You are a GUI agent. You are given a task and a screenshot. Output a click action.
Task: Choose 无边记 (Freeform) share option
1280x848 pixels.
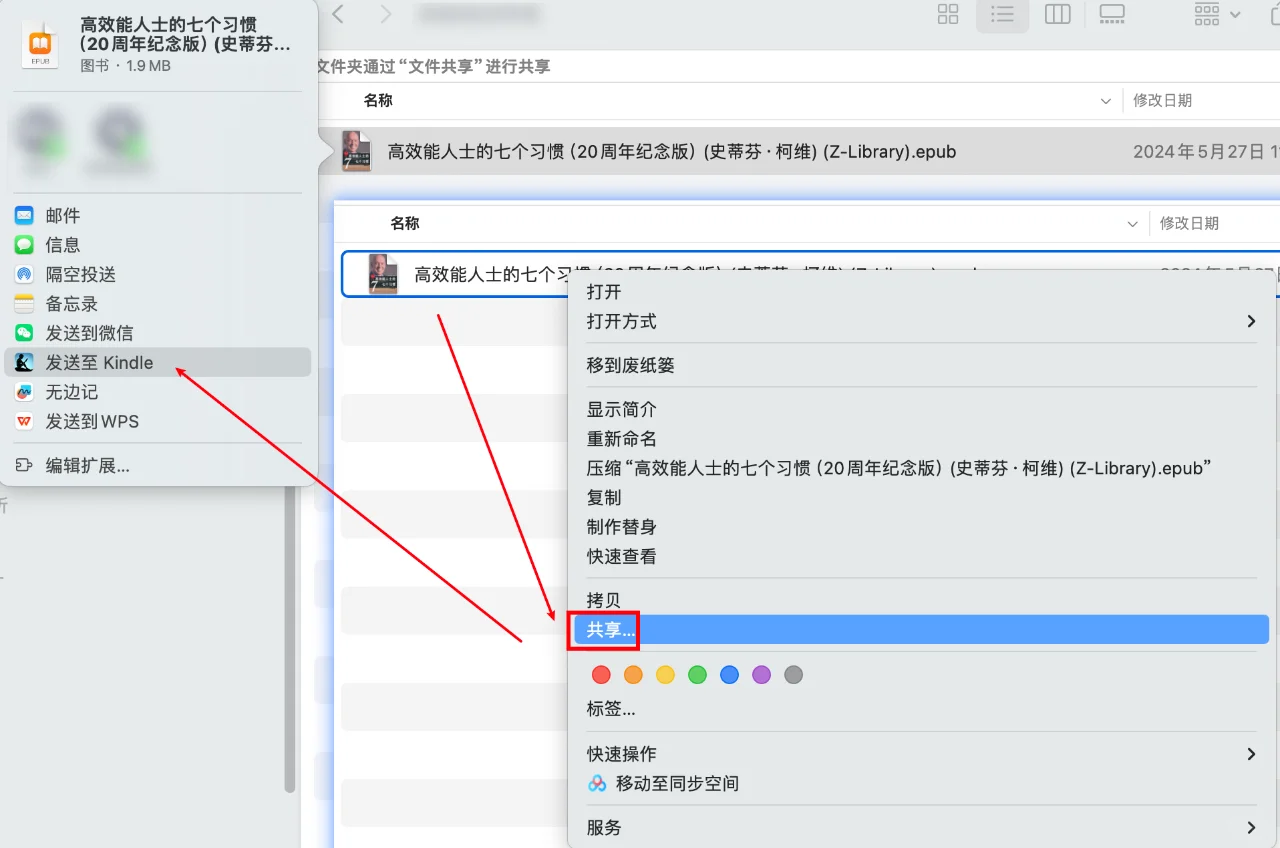point(158,392)
